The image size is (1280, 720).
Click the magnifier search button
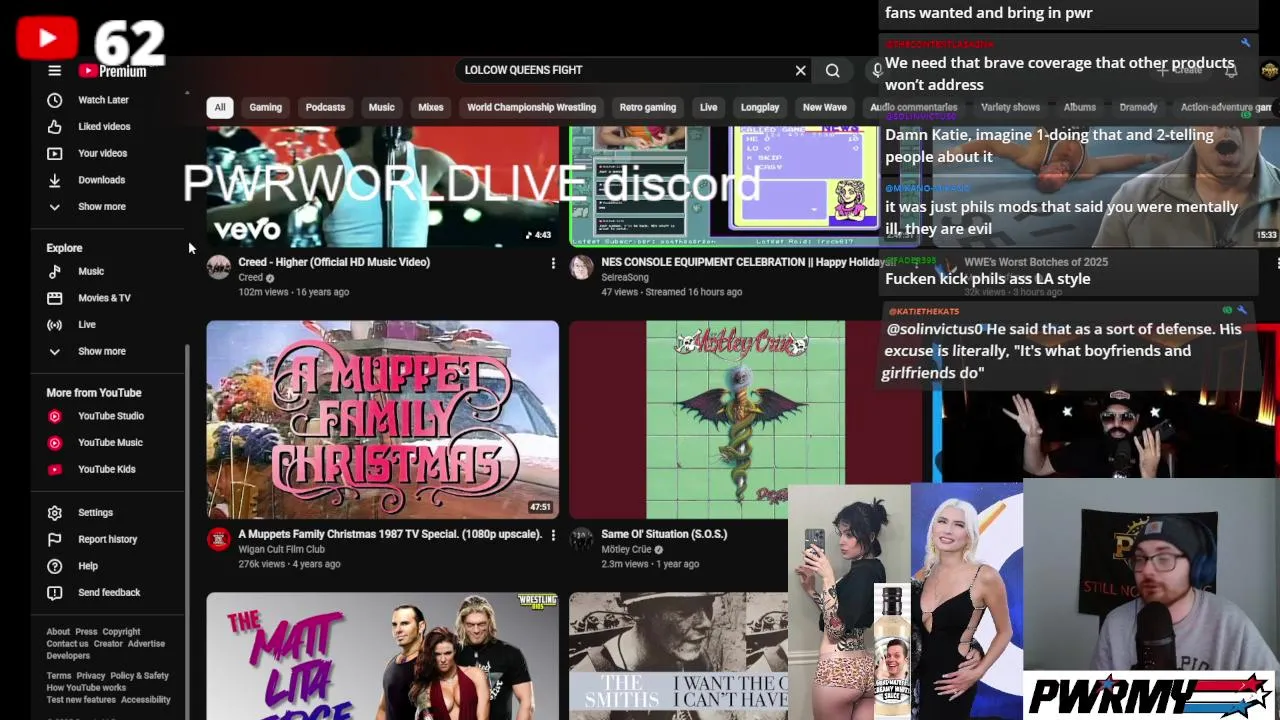coord(832,70)
